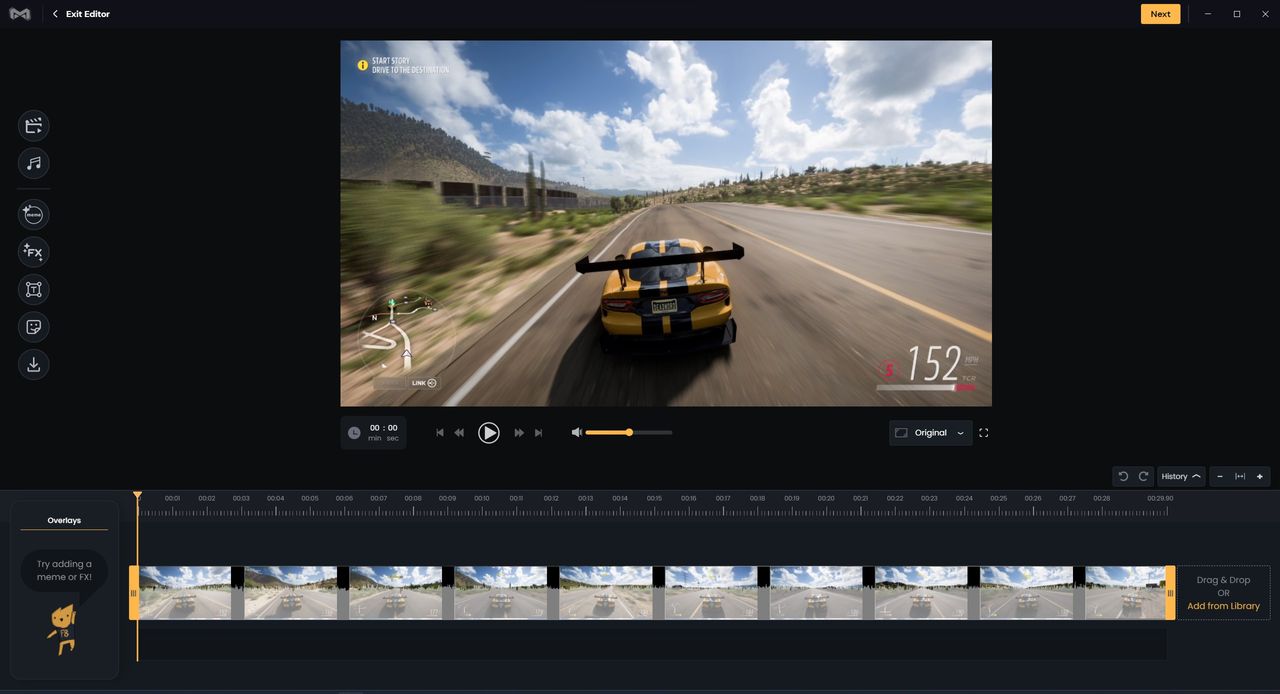The width and height of the screenshot is (1280, 694).
Task: Click the mascot character in Overlays panel
Action: [62, 628]
